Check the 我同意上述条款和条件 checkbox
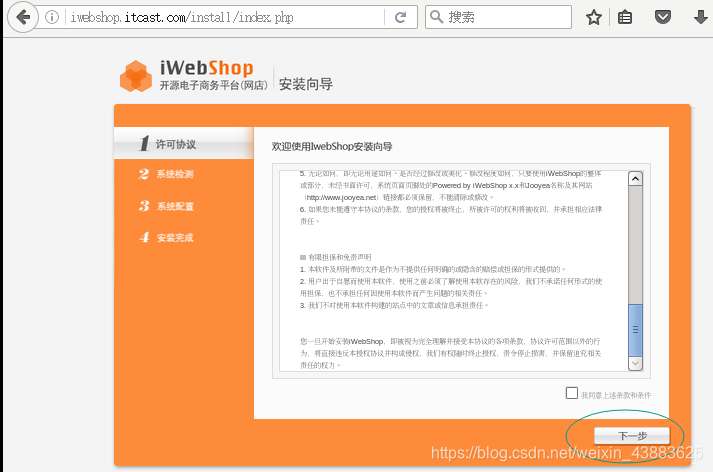Image resolution: width=713 pixels, height=472 pixels. tap(572, 393)
